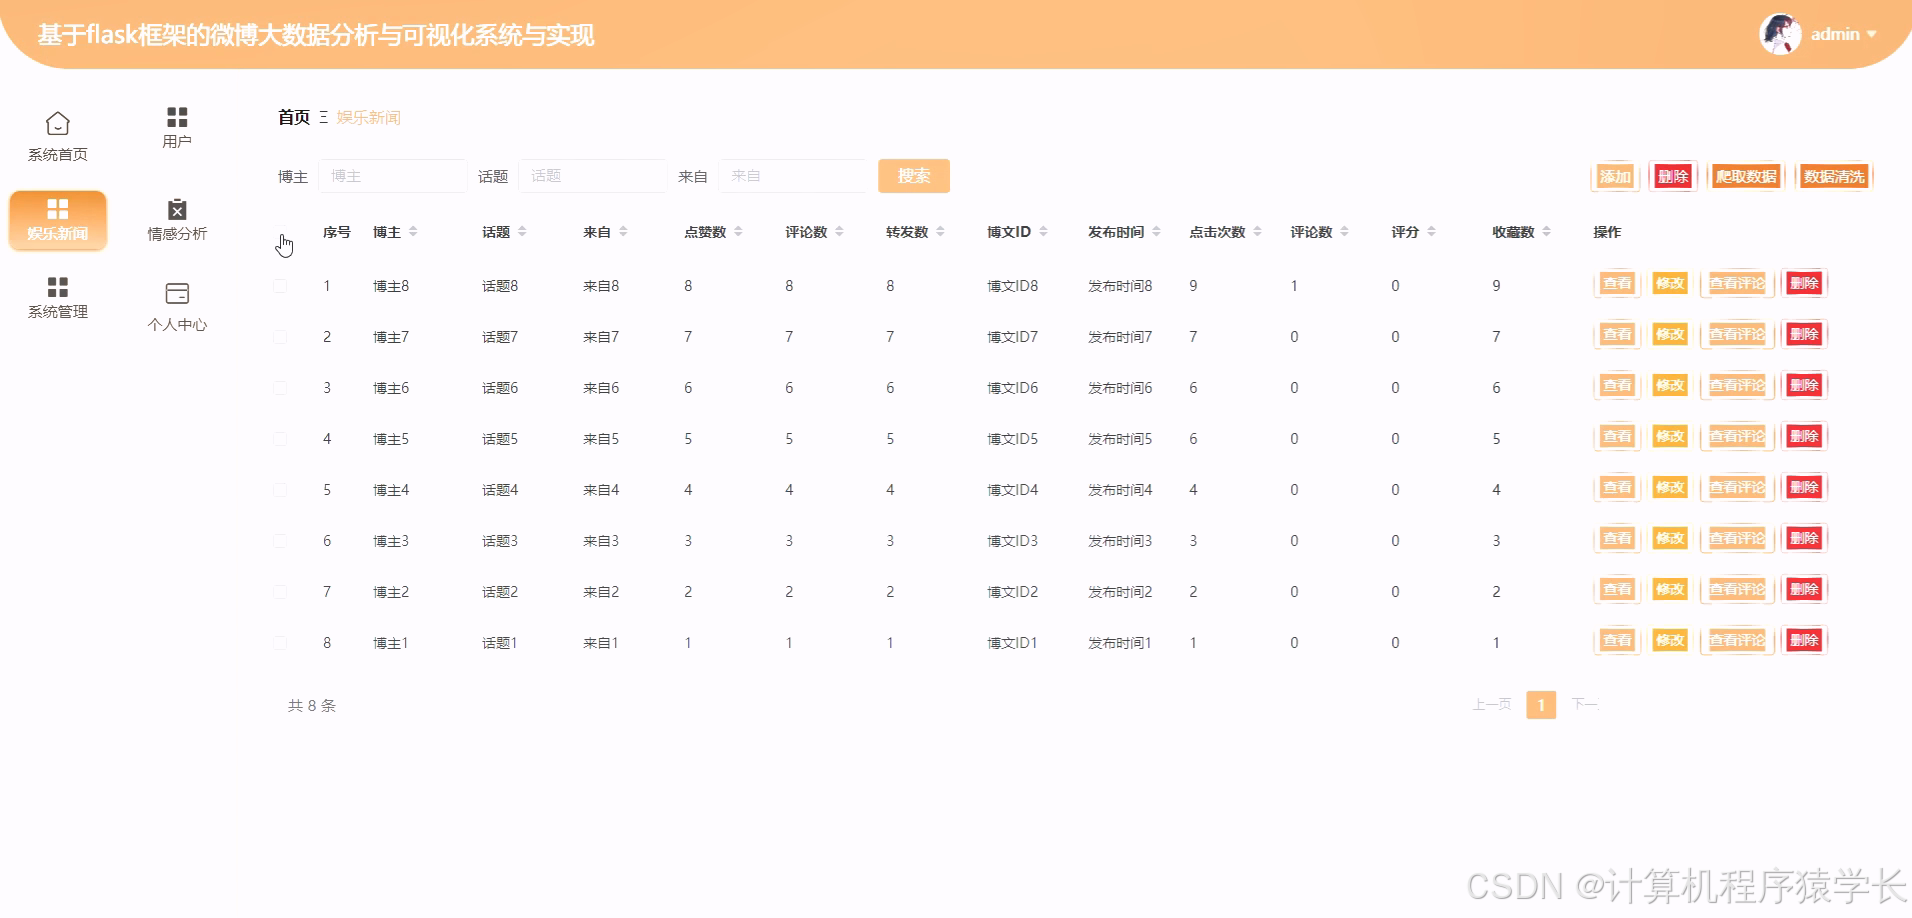点击发布时间列的排序箭头

pos(1157,231)
